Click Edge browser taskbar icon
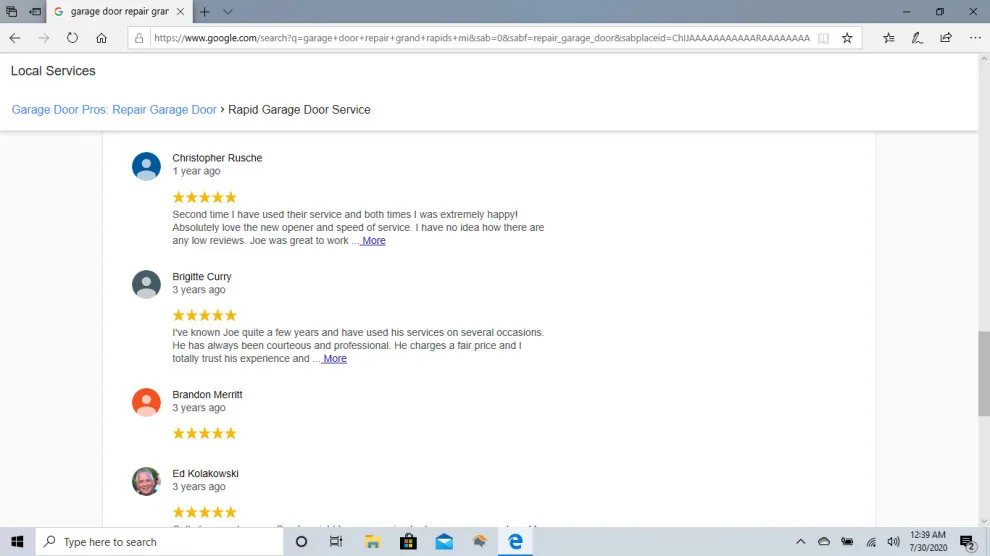The width and height of the screenshot is (990, 556). pos(515,541)
